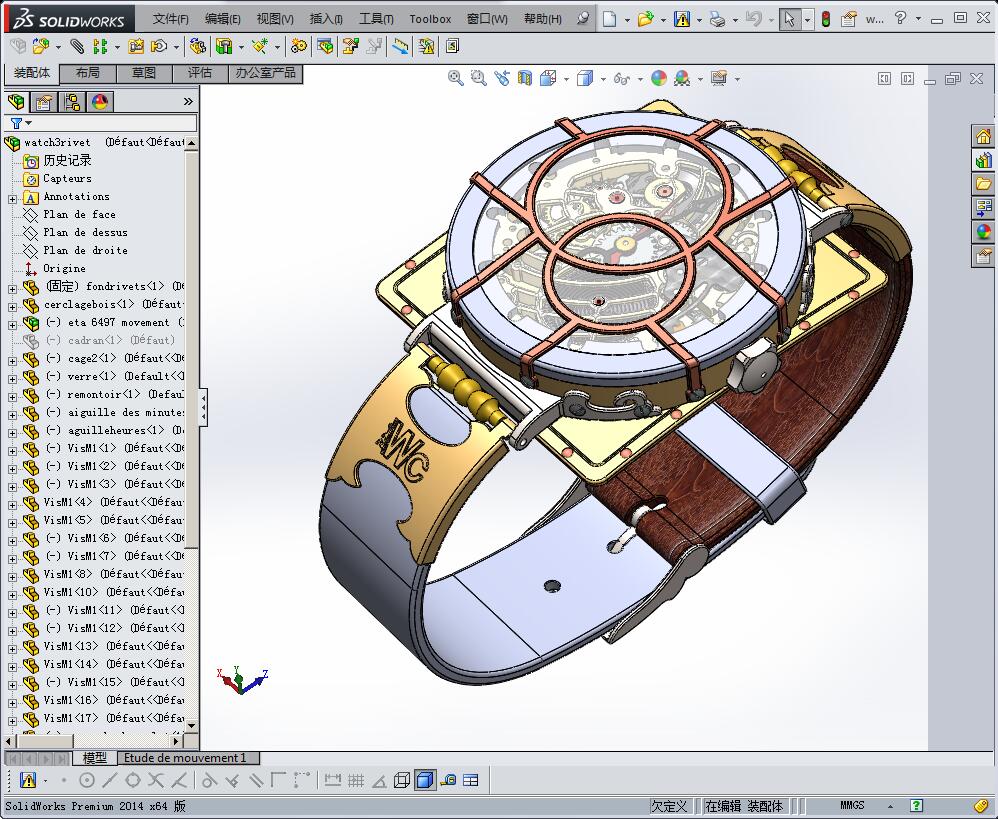This screenshot has height=819, width=998.
Task: Open the Appearances color ball task pane icon
Action: 983,232
